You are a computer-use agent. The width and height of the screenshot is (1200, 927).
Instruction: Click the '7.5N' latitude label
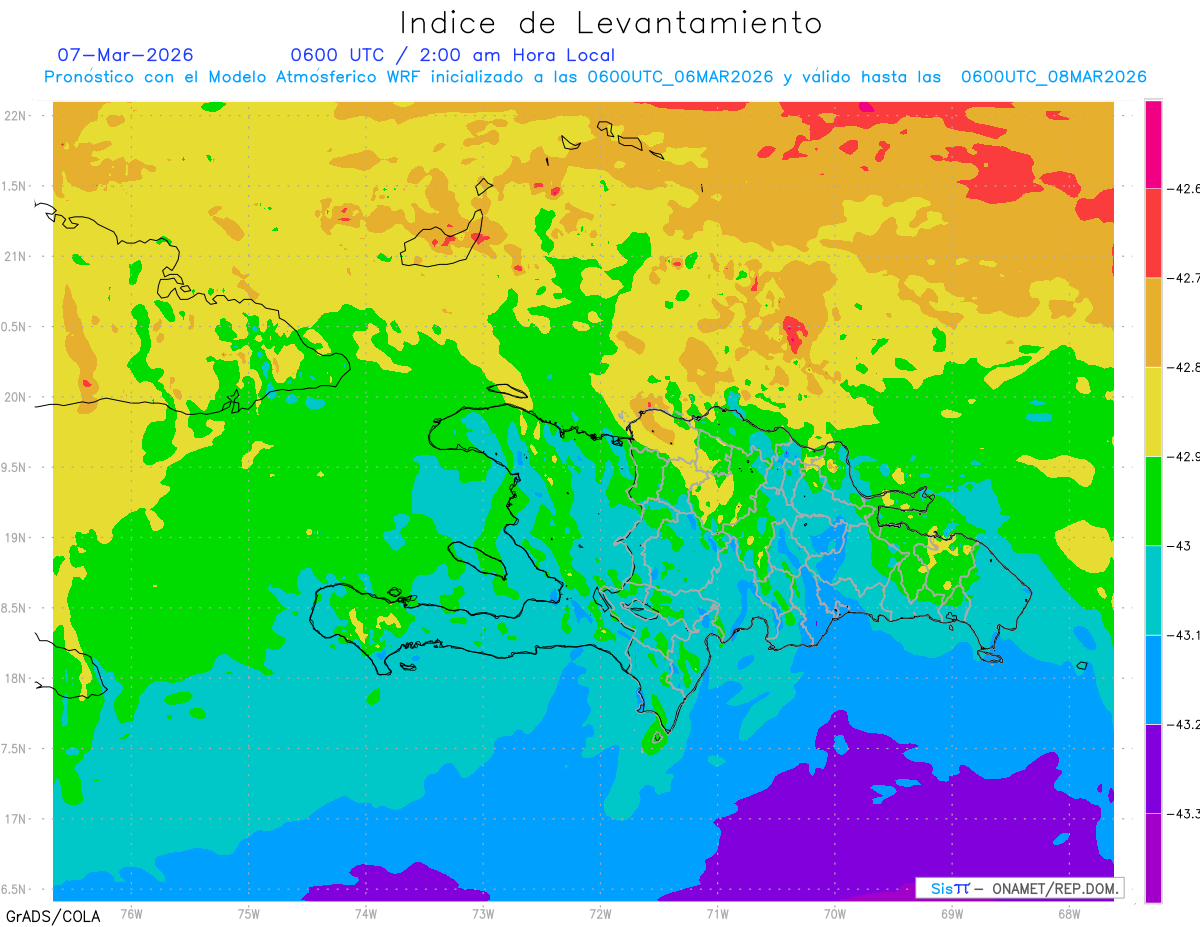[x=15, y=749]
